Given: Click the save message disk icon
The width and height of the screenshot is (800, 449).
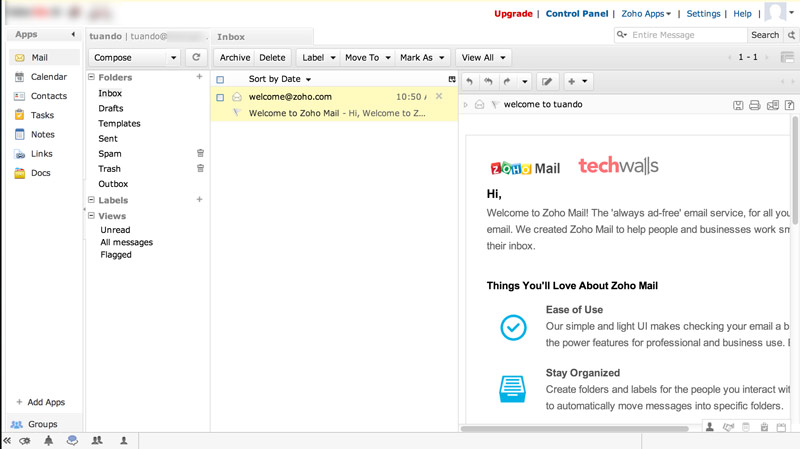Looking at the screenshot, I should coord(738,105).
